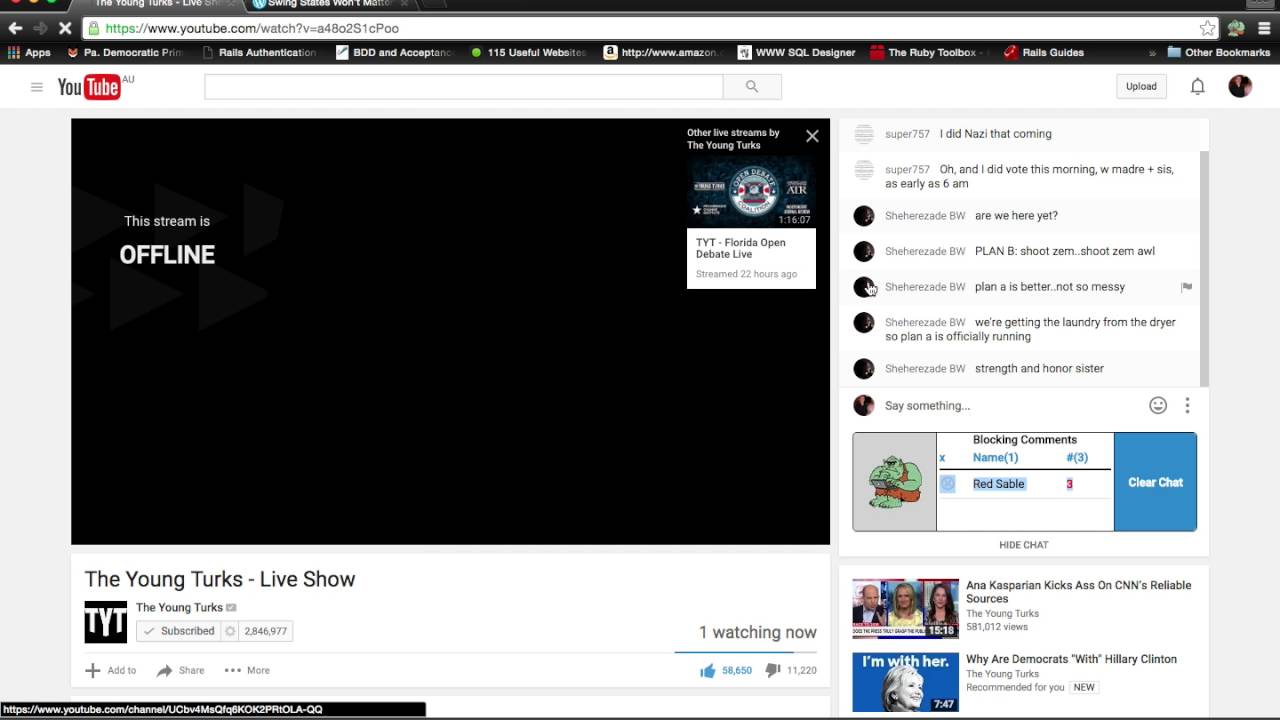This screenshot has width=1280, height=720.
Task: Open the Amazon bookmark
Action: pyautogui.click(x=660, y=52)
